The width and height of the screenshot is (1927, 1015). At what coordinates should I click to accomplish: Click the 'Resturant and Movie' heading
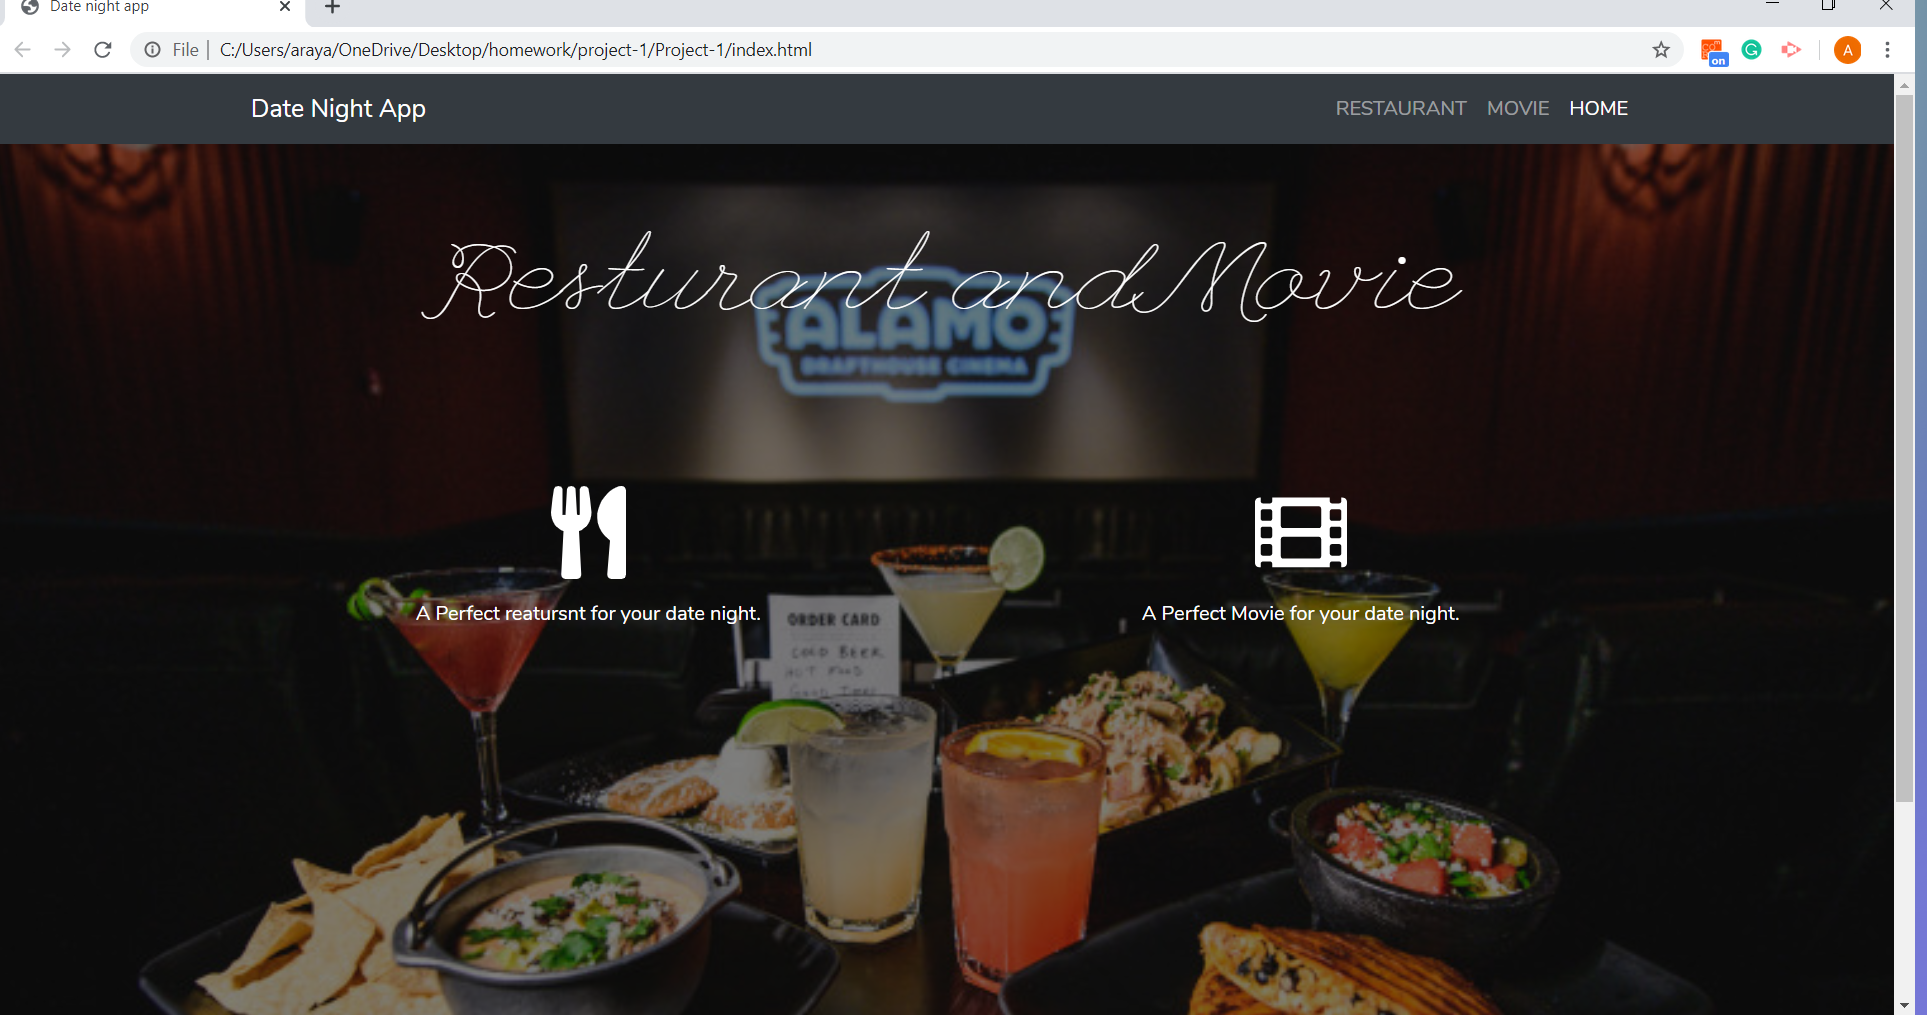(x=941, y=277)
